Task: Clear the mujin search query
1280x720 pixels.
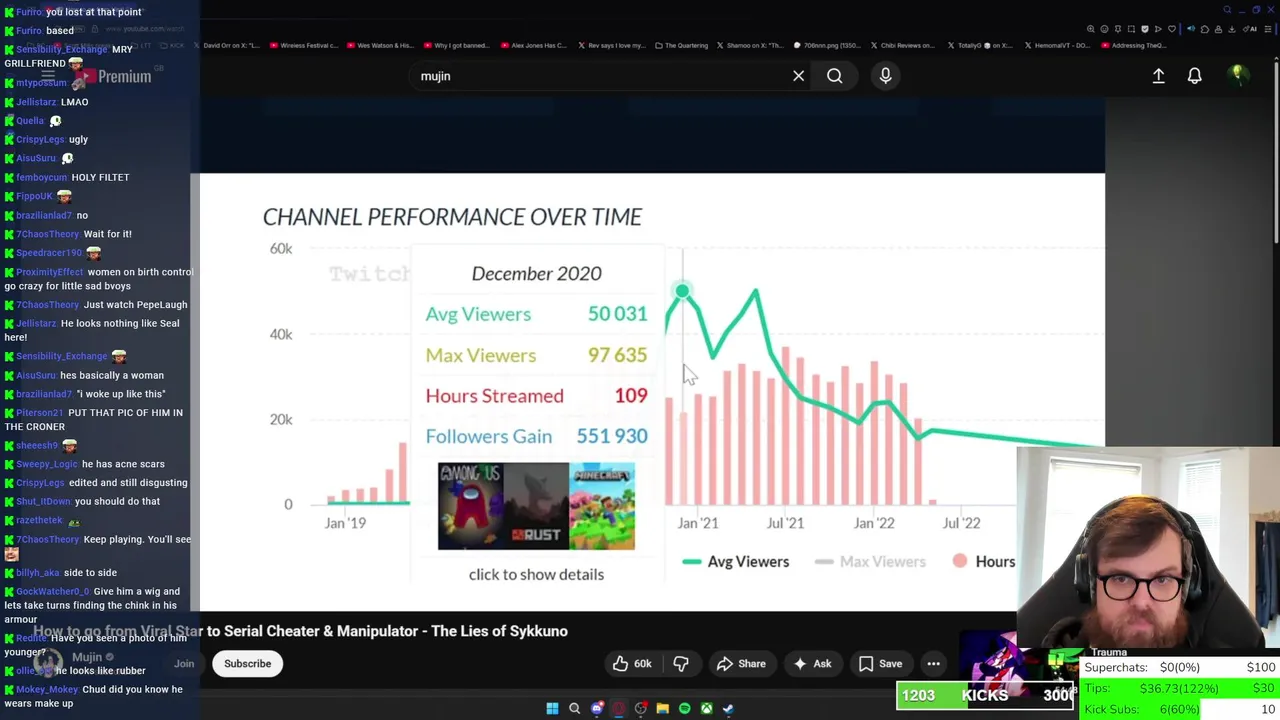Action: click(798, 76)
